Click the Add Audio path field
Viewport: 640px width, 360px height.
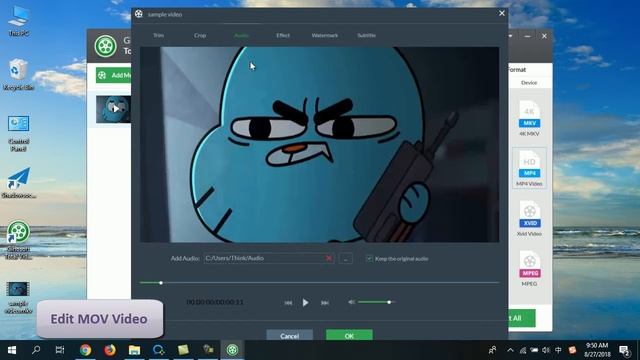(269, 258)
